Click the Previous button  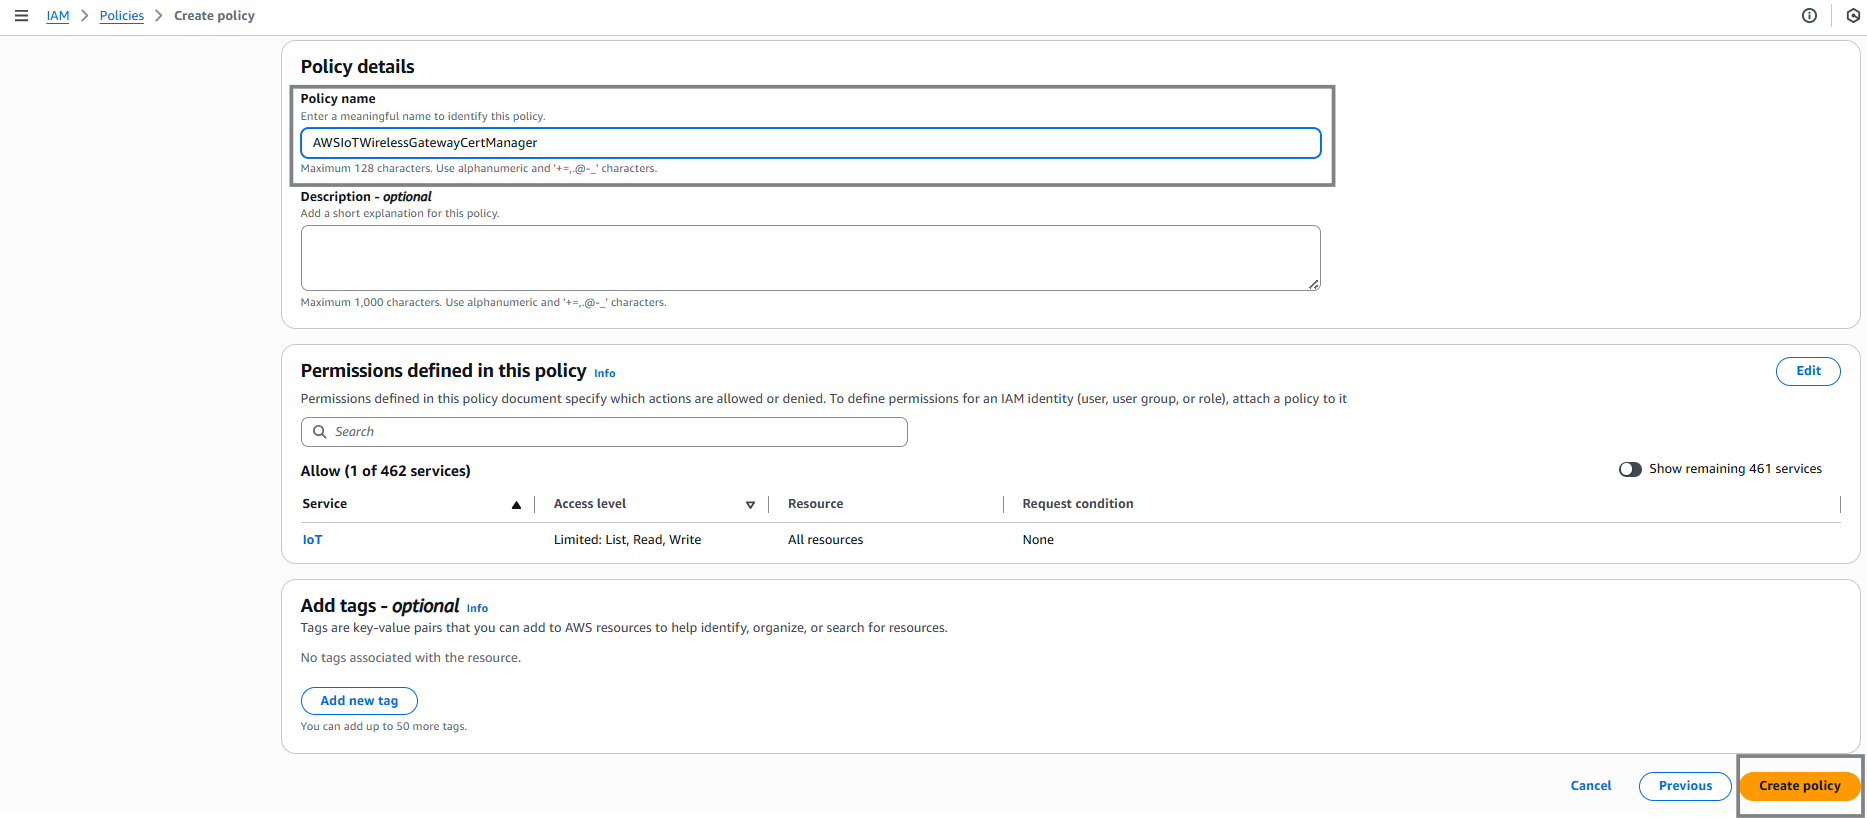click(1685, 786)
